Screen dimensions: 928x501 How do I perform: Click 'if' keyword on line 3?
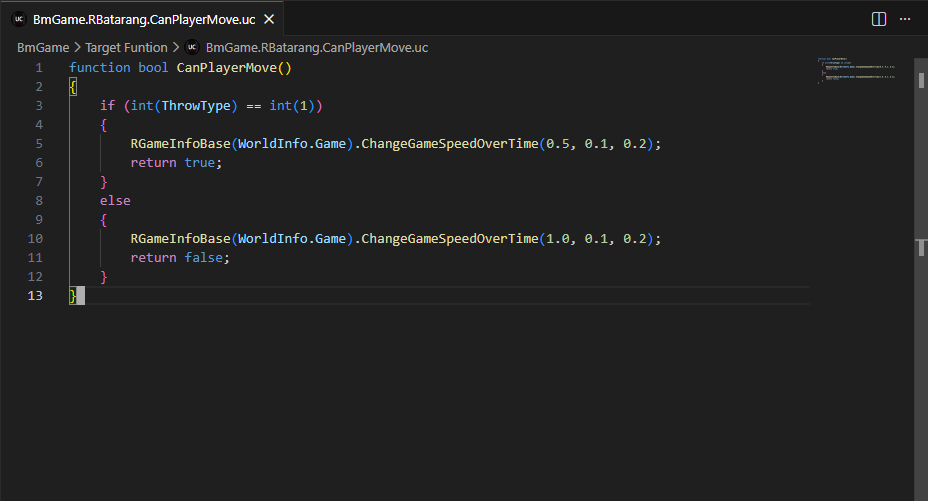(x=107, y=106)
